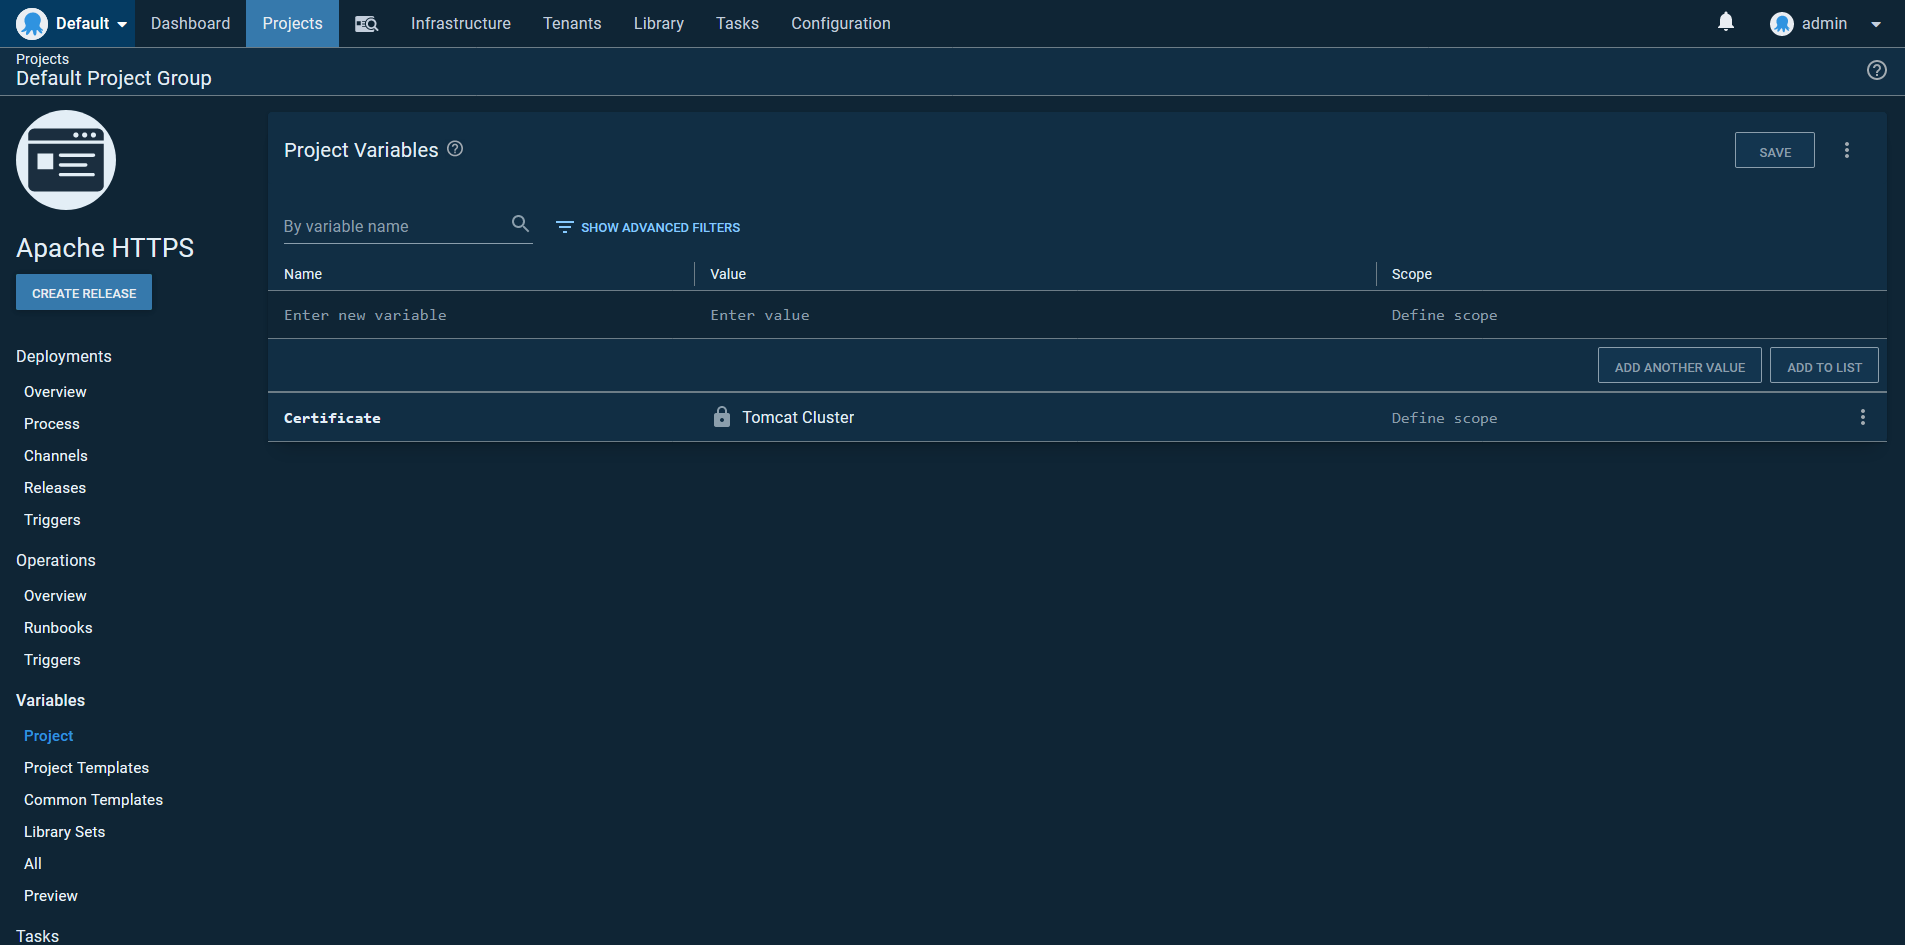Open the overflow menu next to Save
Image resolution: width=1905 pixels, height=945 pixels.
(1846, 150)
